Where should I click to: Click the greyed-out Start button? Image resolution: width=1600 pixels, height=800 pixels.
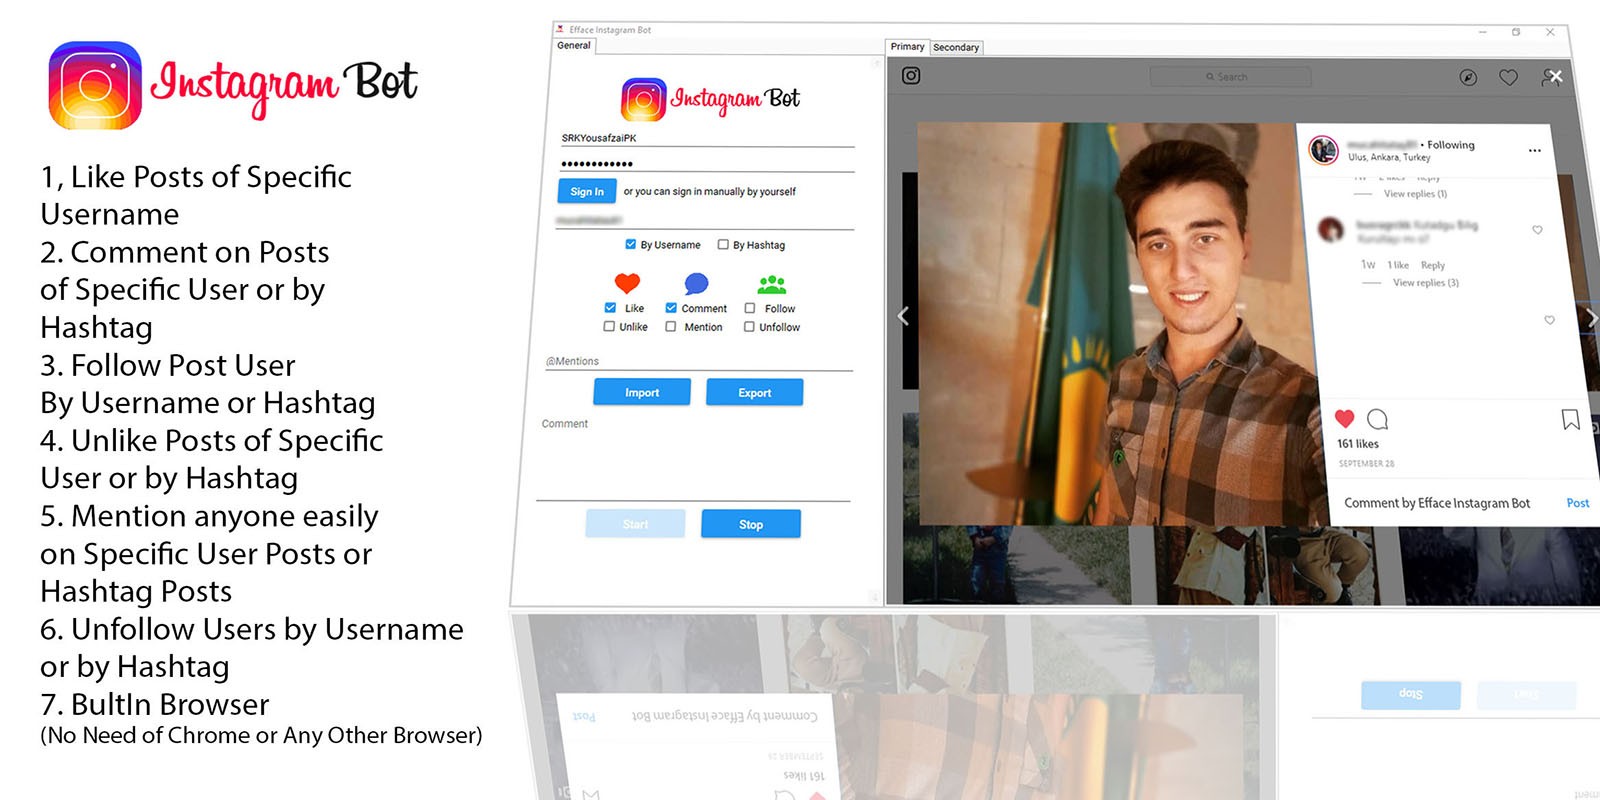(636, 524)
